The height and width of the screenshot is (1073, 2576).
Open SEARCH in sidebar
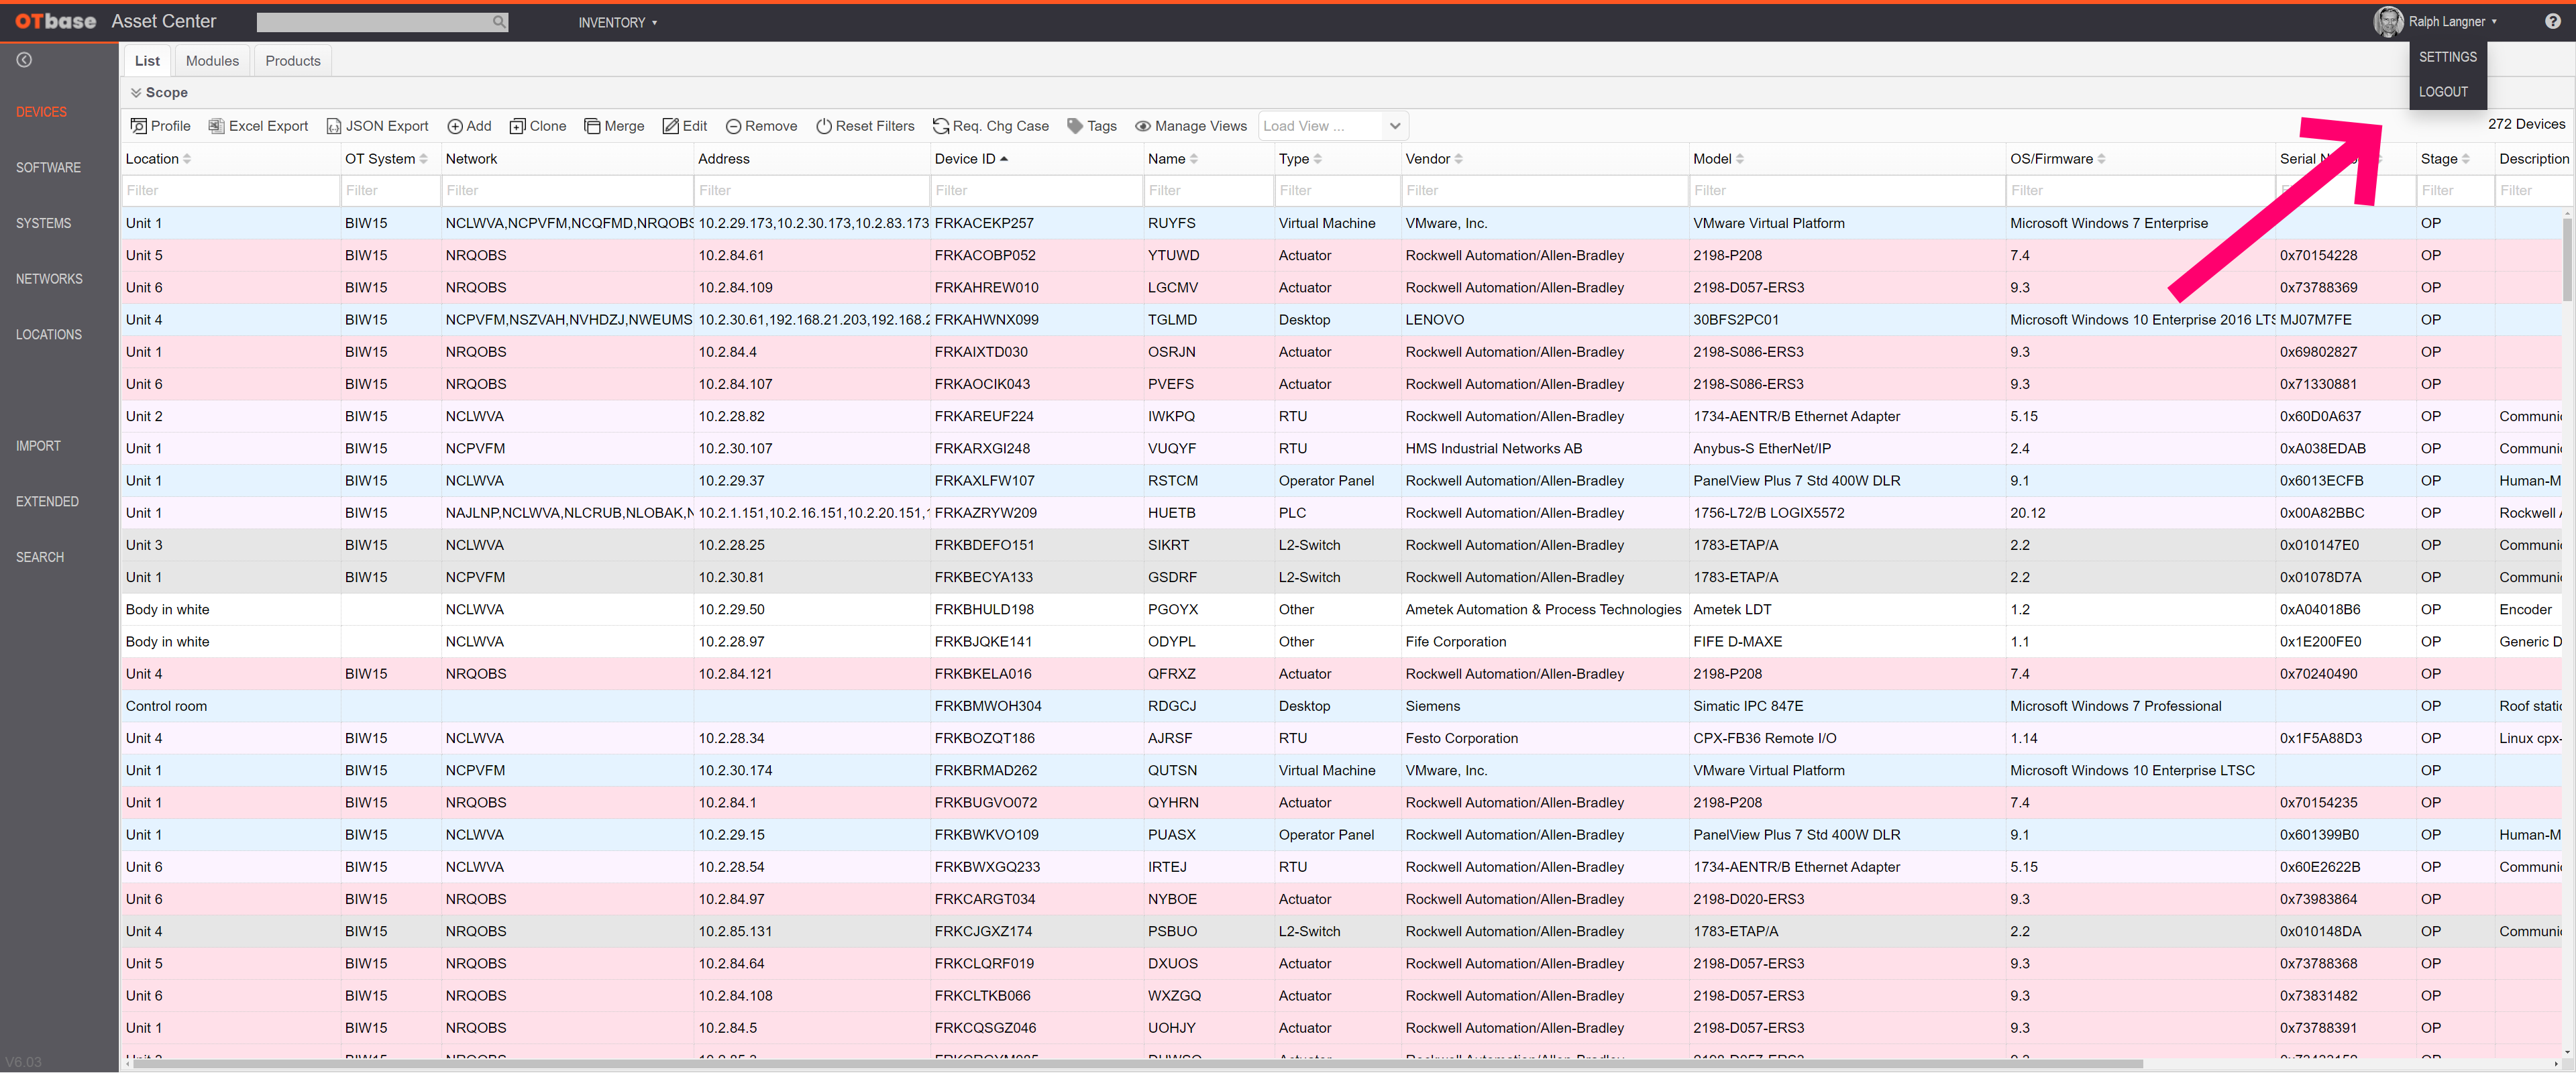pyautogui.click(x=40, y=558)
